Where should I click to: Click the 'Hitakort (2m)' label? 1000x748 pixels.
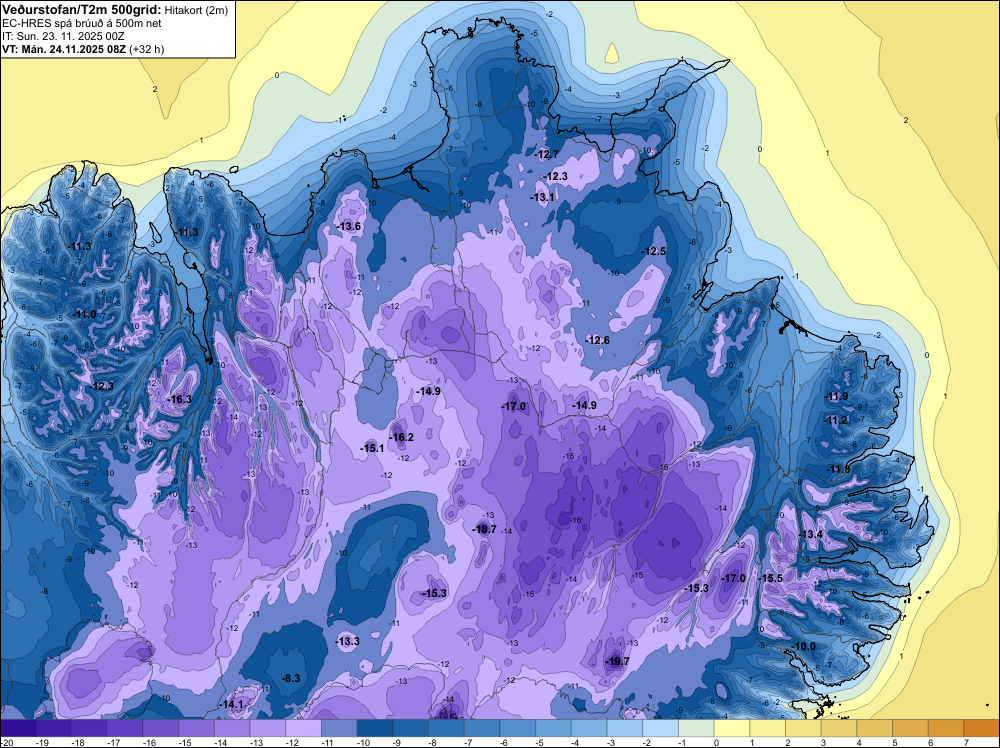195,10
